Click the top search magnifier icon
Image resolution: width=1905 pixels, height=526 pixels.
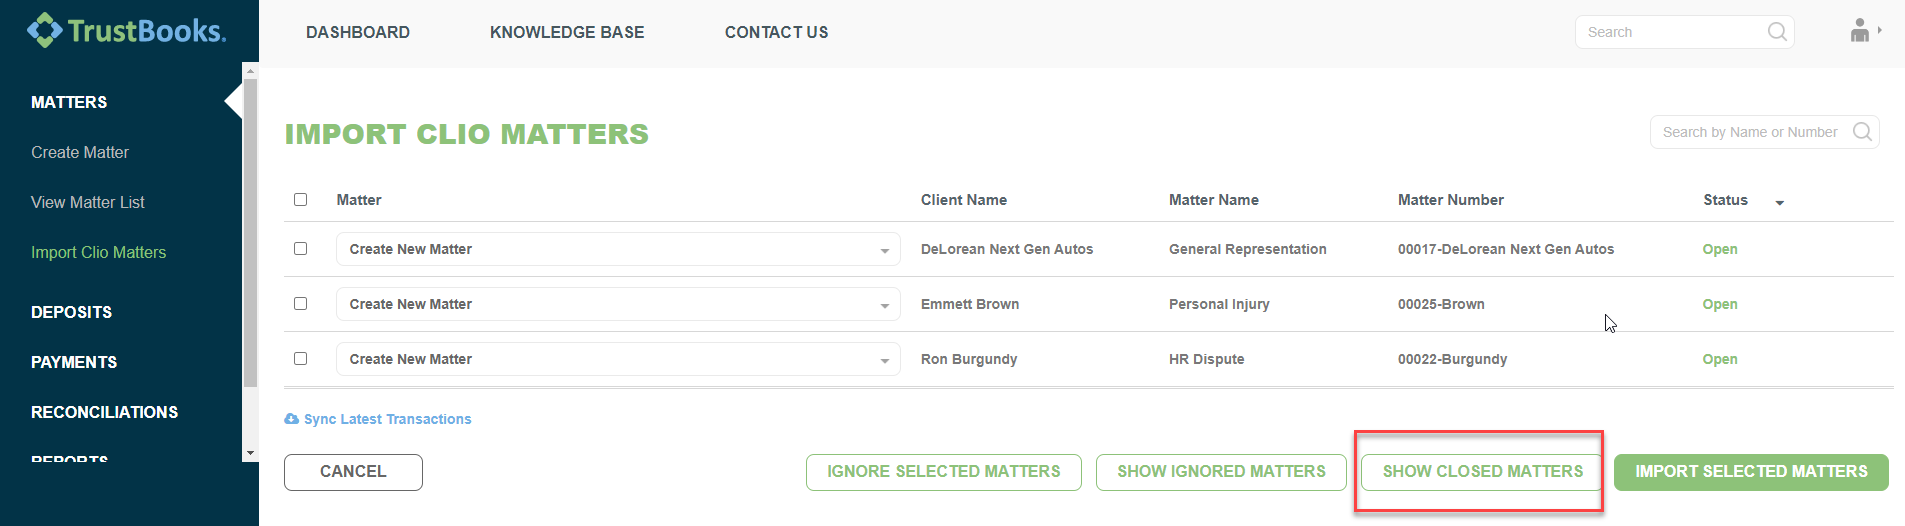click(1776, 32)
